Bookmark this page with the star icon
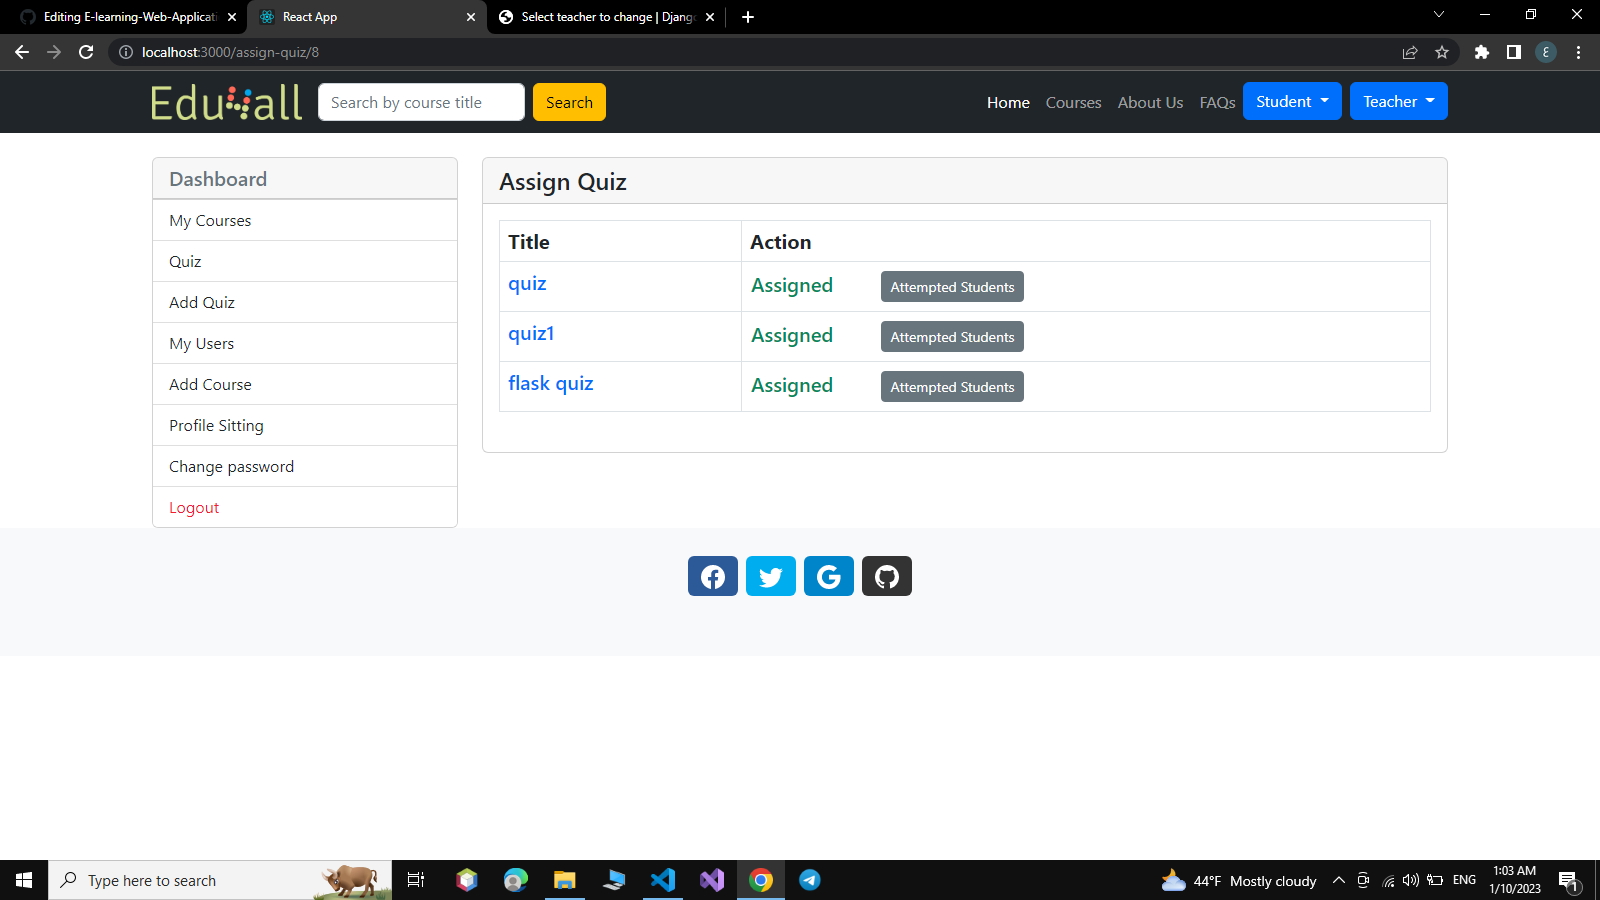Viewport: 1600px width, 900px height. pos(1442,52)
